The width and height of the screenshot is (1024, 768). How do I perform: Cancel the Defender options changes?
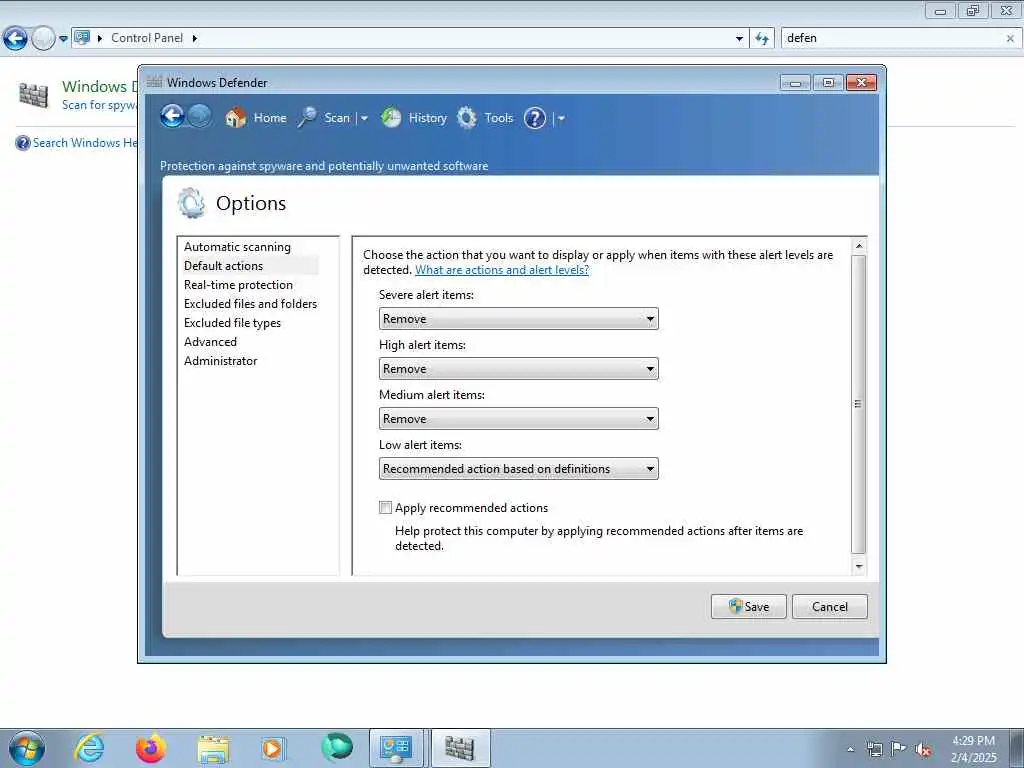coord(829,607)
